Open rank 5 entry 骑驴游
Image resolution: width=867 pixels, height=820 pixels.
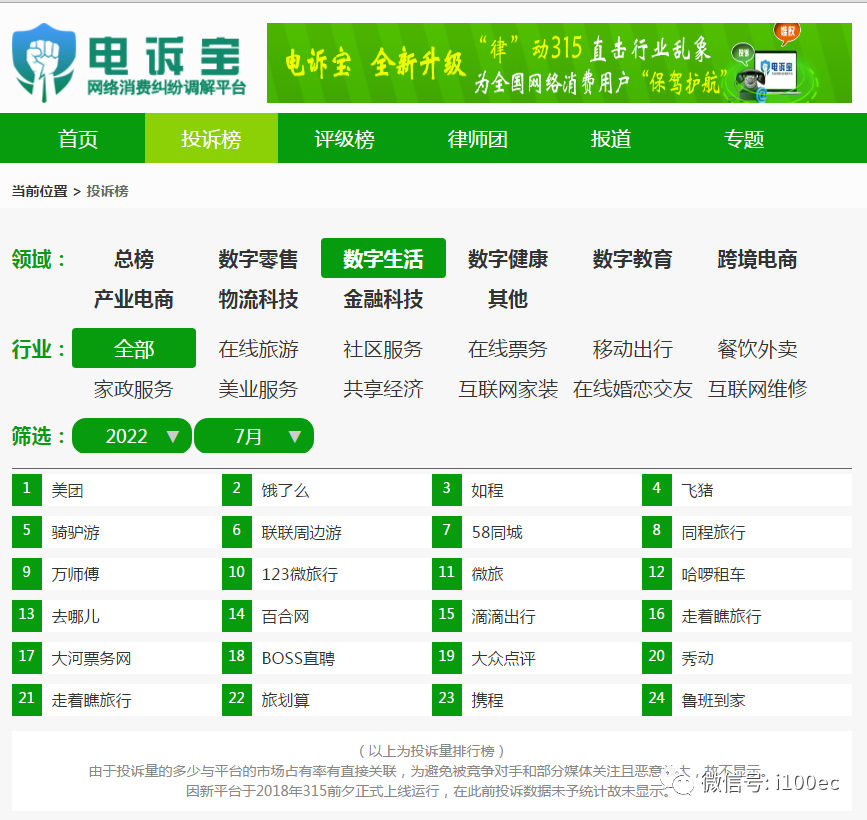(x=76, y=532)
